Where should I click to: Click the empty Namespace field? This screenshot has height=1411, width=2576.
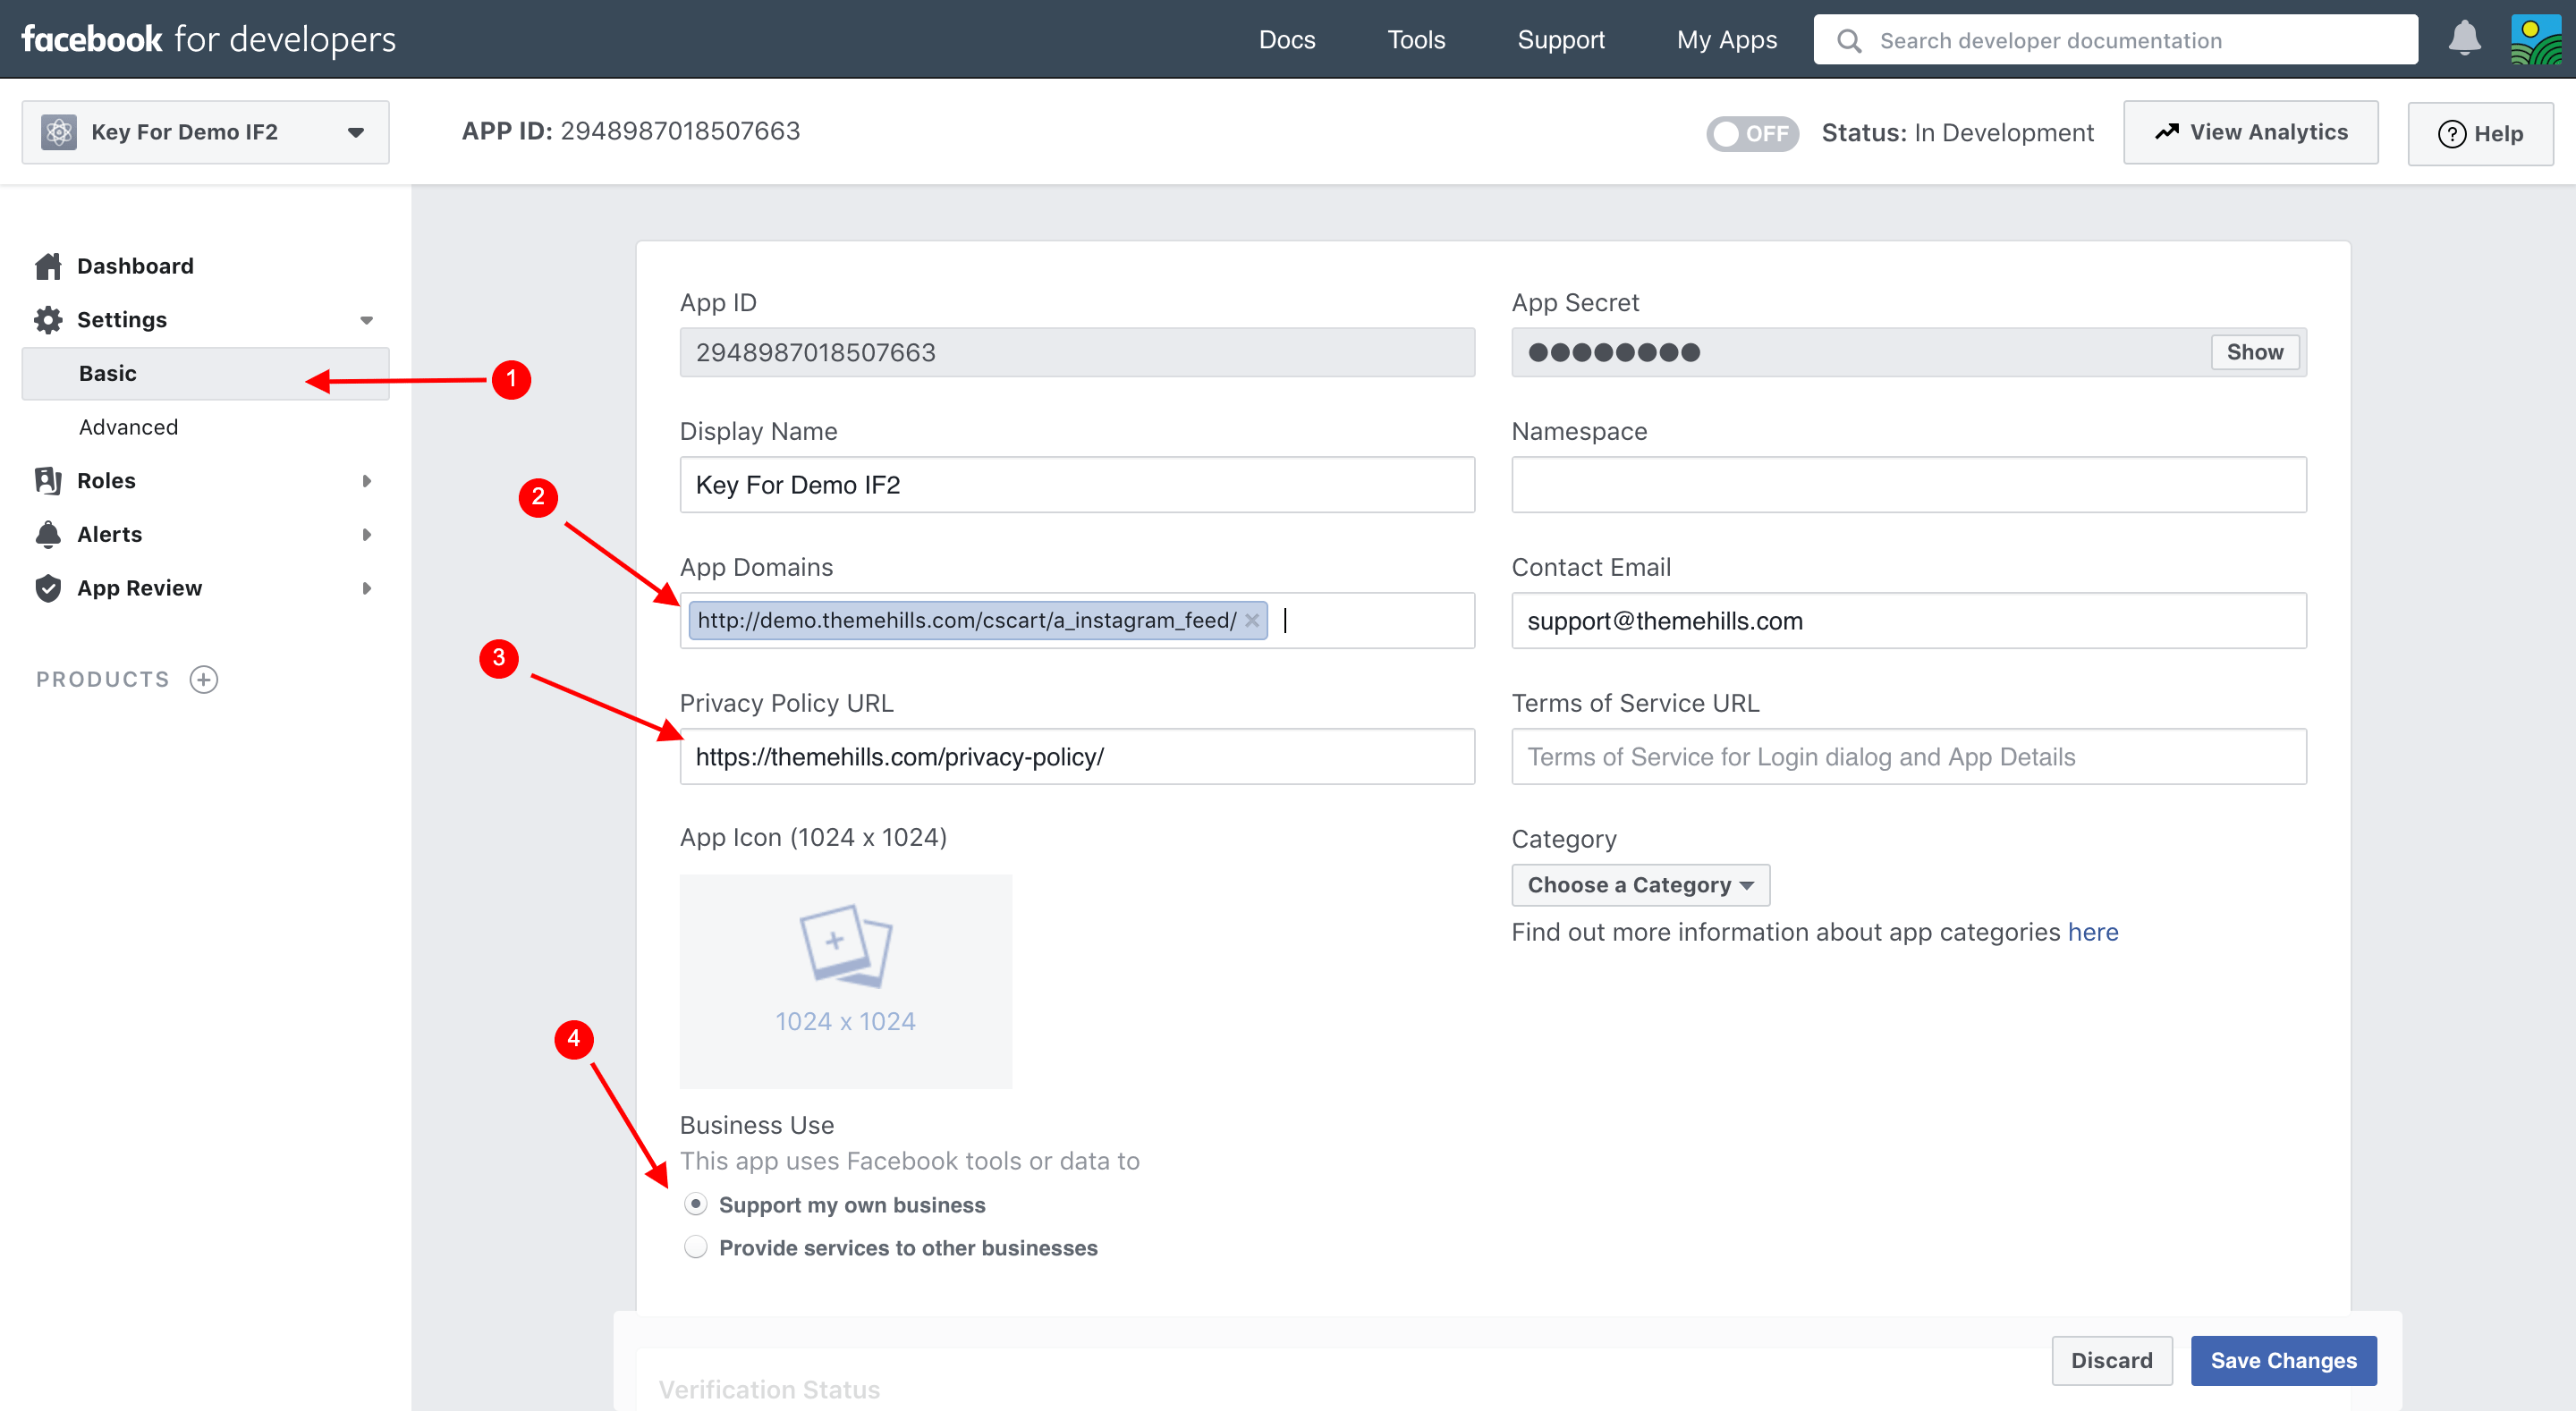tap(1909, 485)
